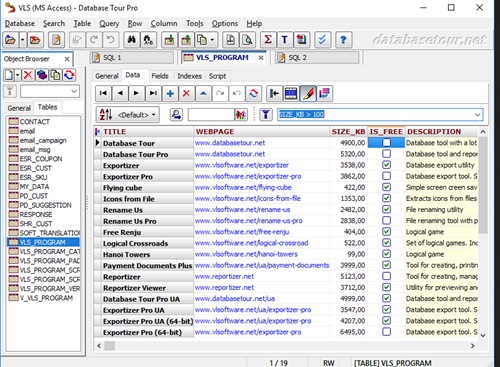The image size is (500, 367).
Task: Click the Replace text binoculars A-B icon
Action: 148,40
